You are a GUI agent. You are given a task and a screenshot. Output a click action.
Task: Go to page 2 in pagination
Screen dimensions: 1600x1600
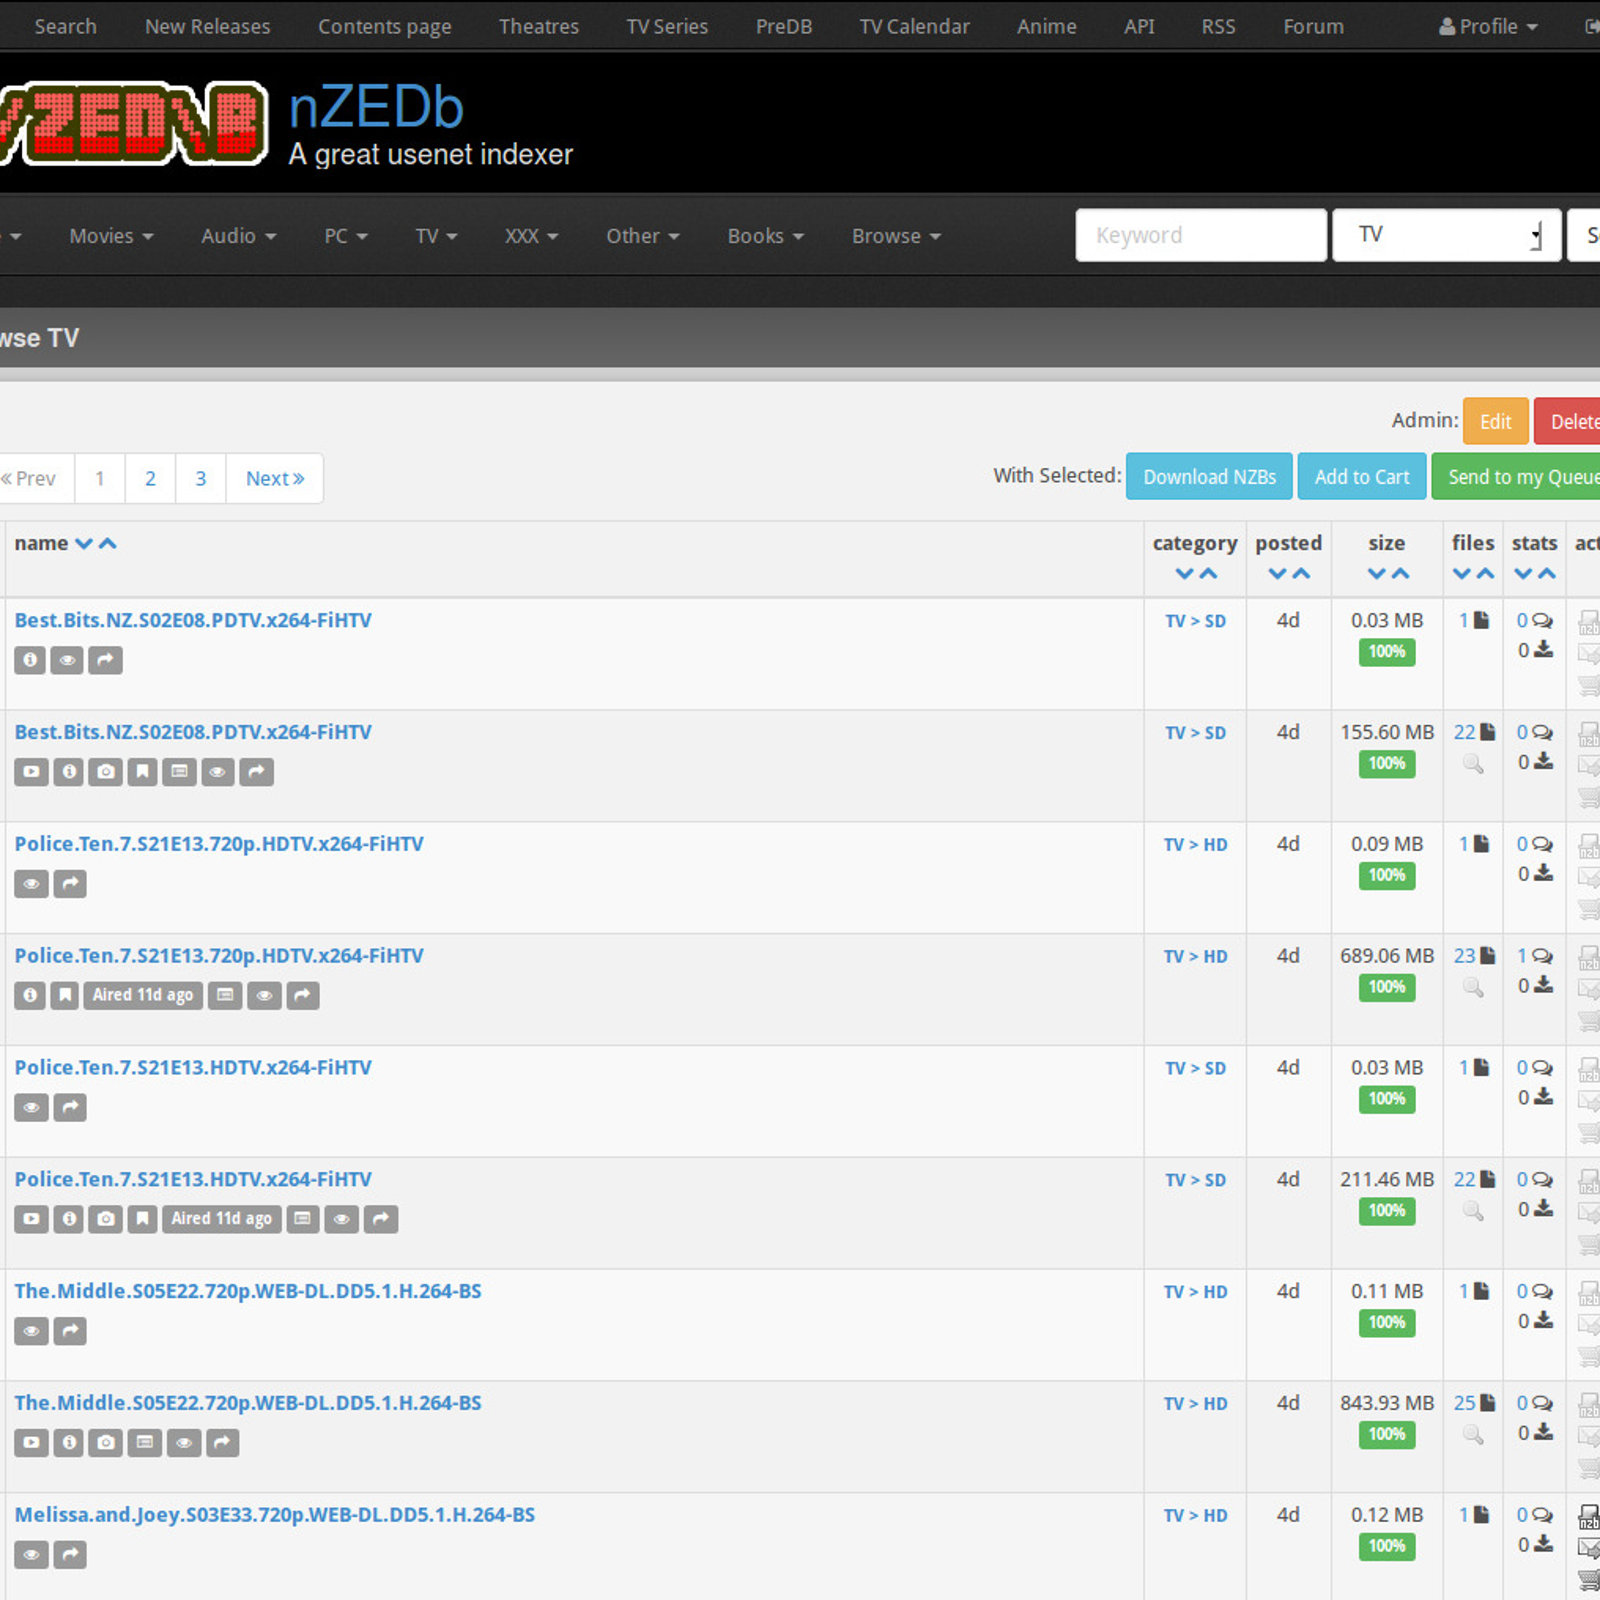coord(150,479)
